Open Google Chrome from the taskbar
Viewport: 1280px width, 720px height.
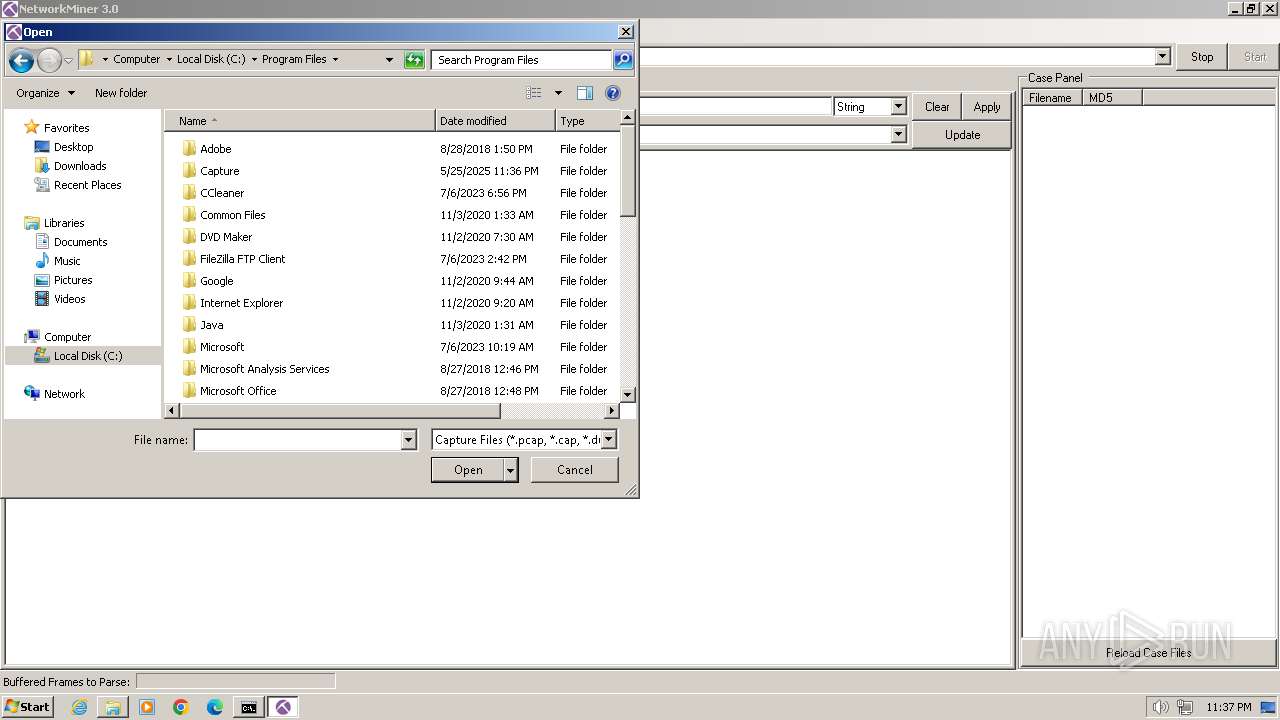coord(181,707)
